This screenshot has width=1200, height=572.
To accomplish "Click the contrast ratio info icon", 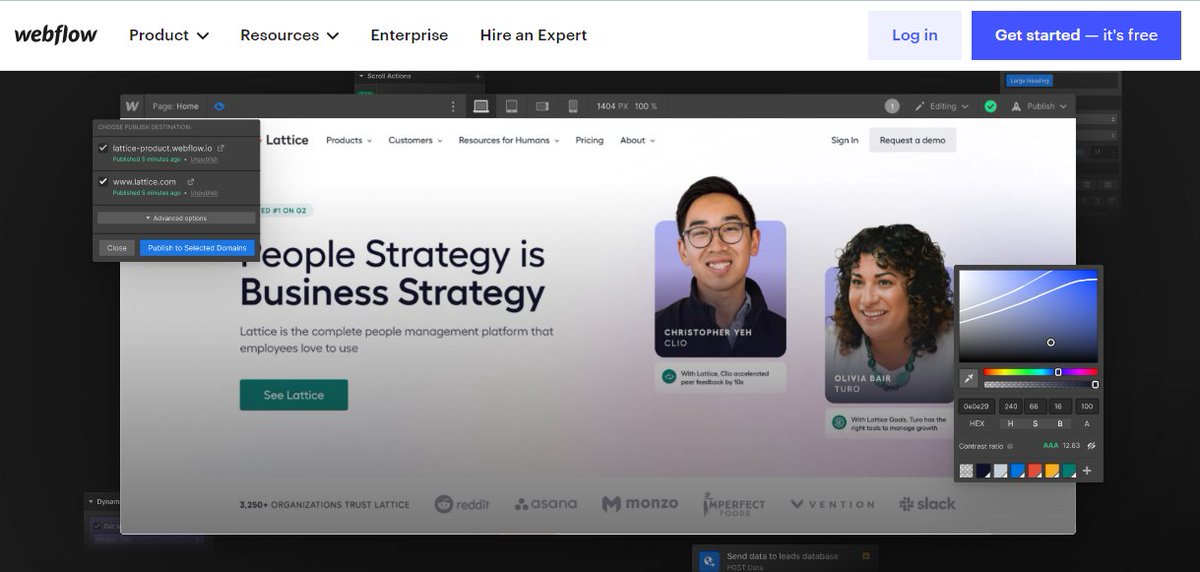I will 1010,446.
